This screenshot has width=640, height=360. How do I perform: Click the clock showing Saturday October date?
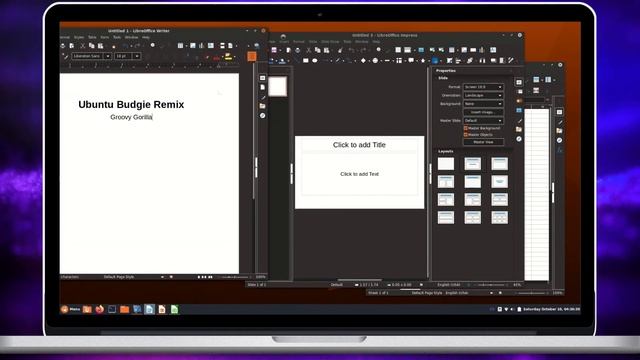[551, 309]
